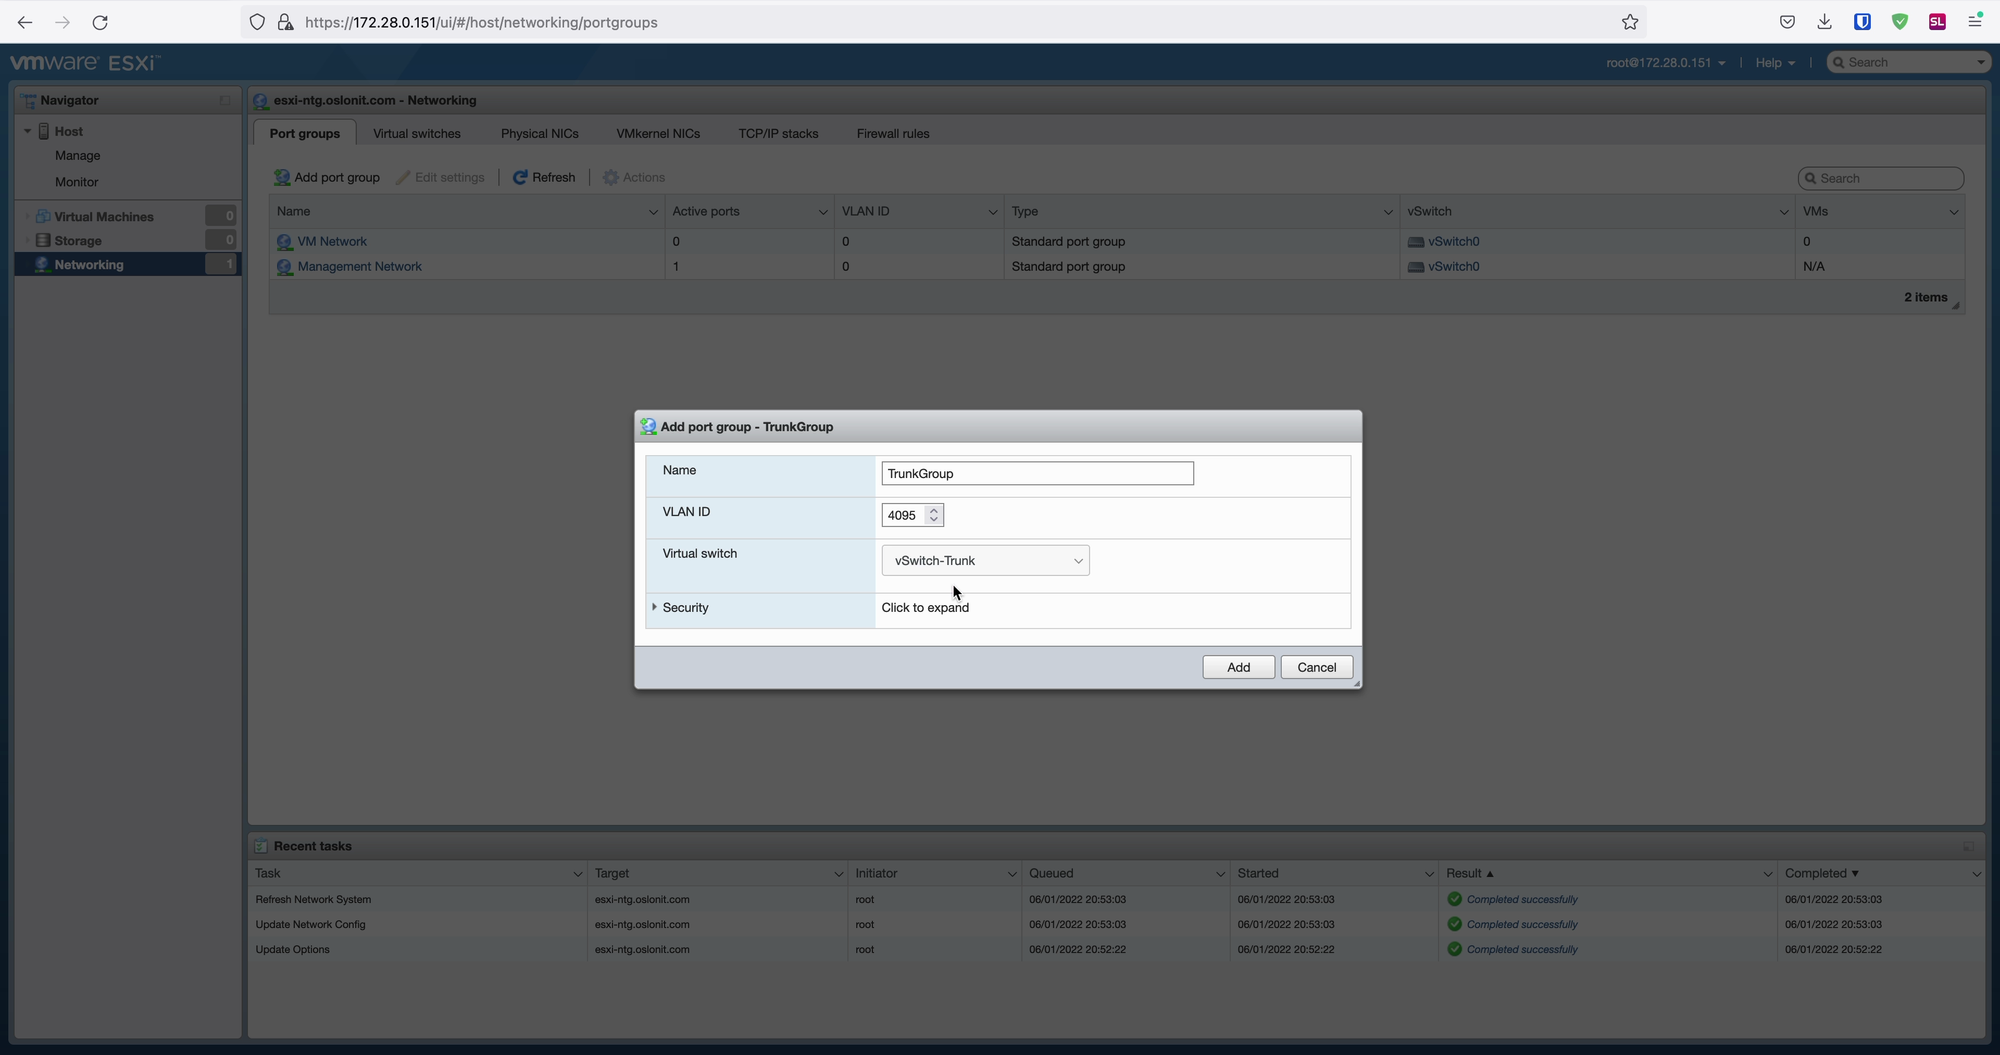Click the Navigator collapse icon
This screenshot has width=2000, height=1055.
225,100
